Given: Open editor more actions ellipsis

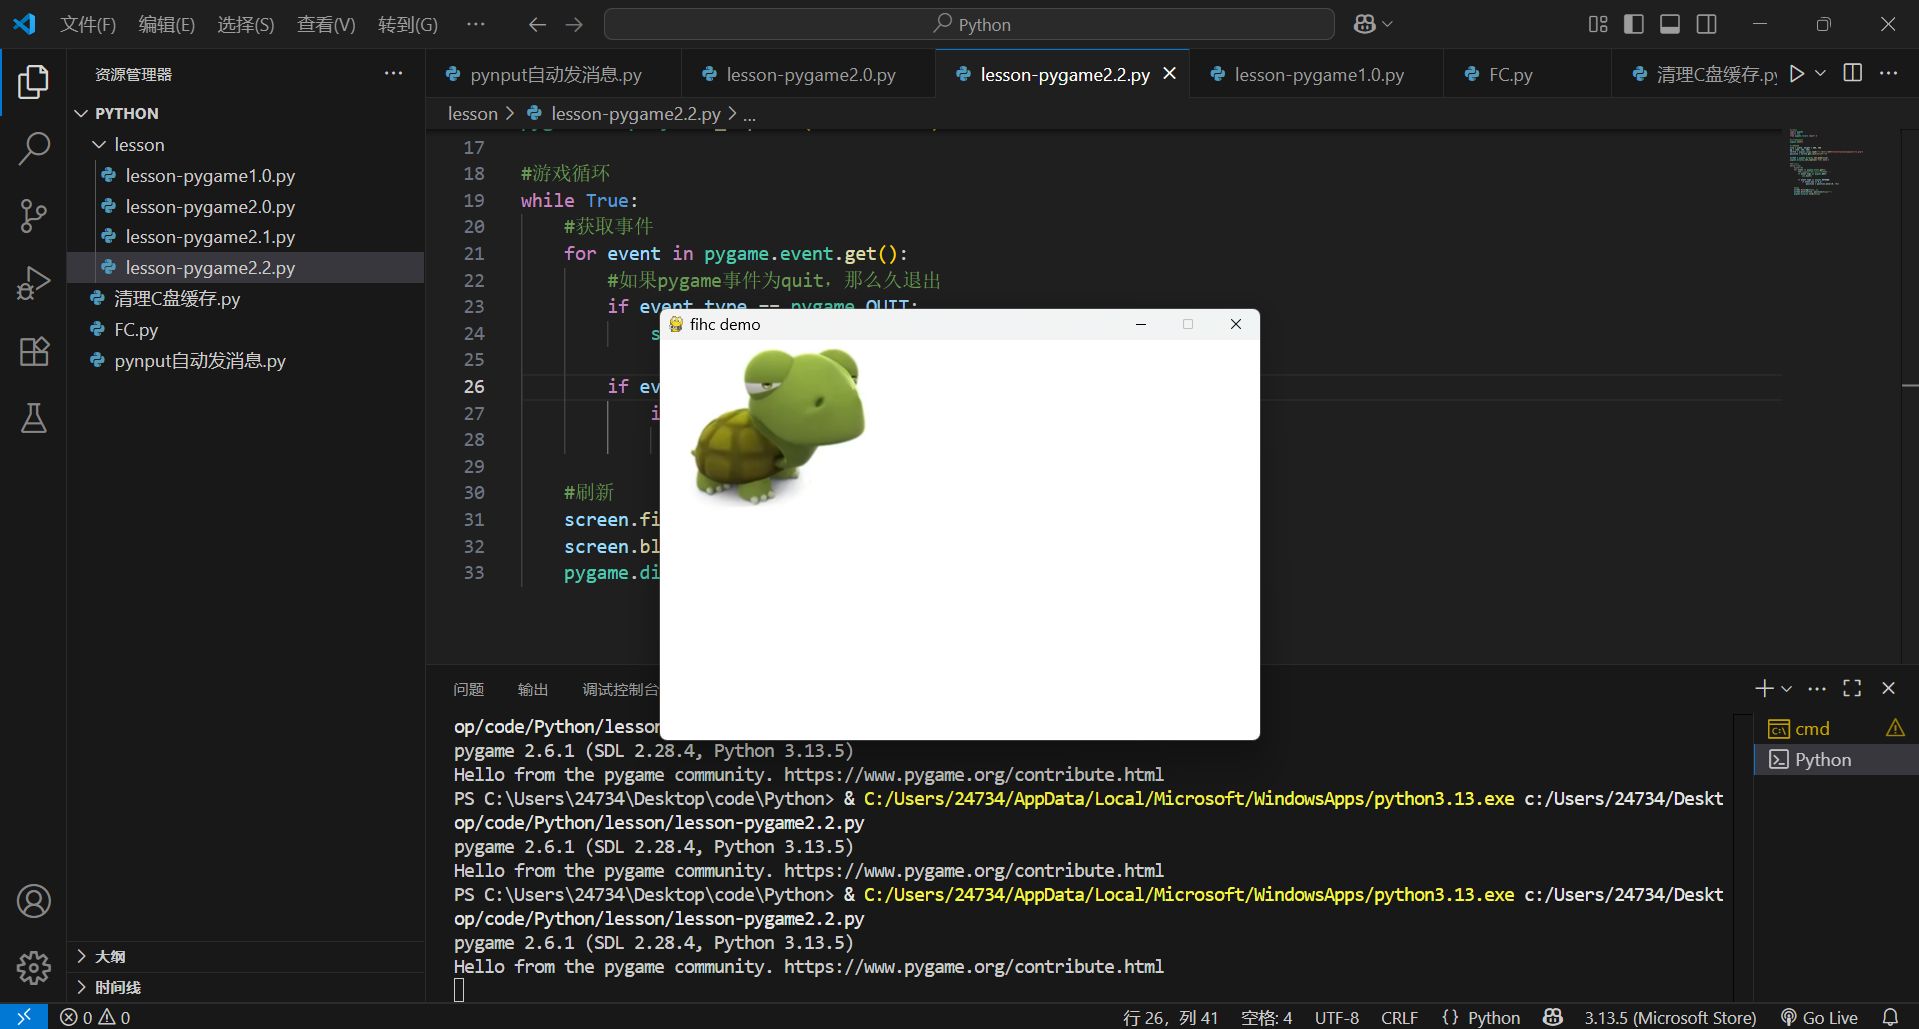Looking at the screenshot, I should click(x=1888, y=74).
